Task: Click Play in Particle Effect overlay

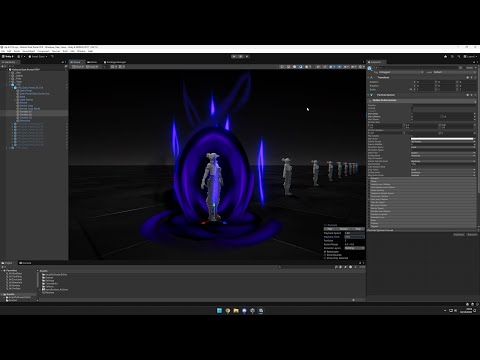Action: (329, 229)
